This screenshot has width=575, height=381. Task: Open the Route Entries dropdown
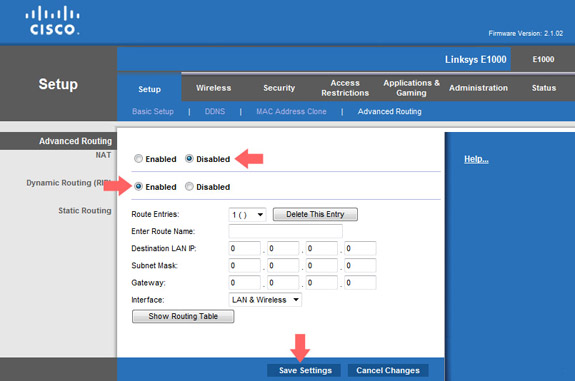[247, 215]
